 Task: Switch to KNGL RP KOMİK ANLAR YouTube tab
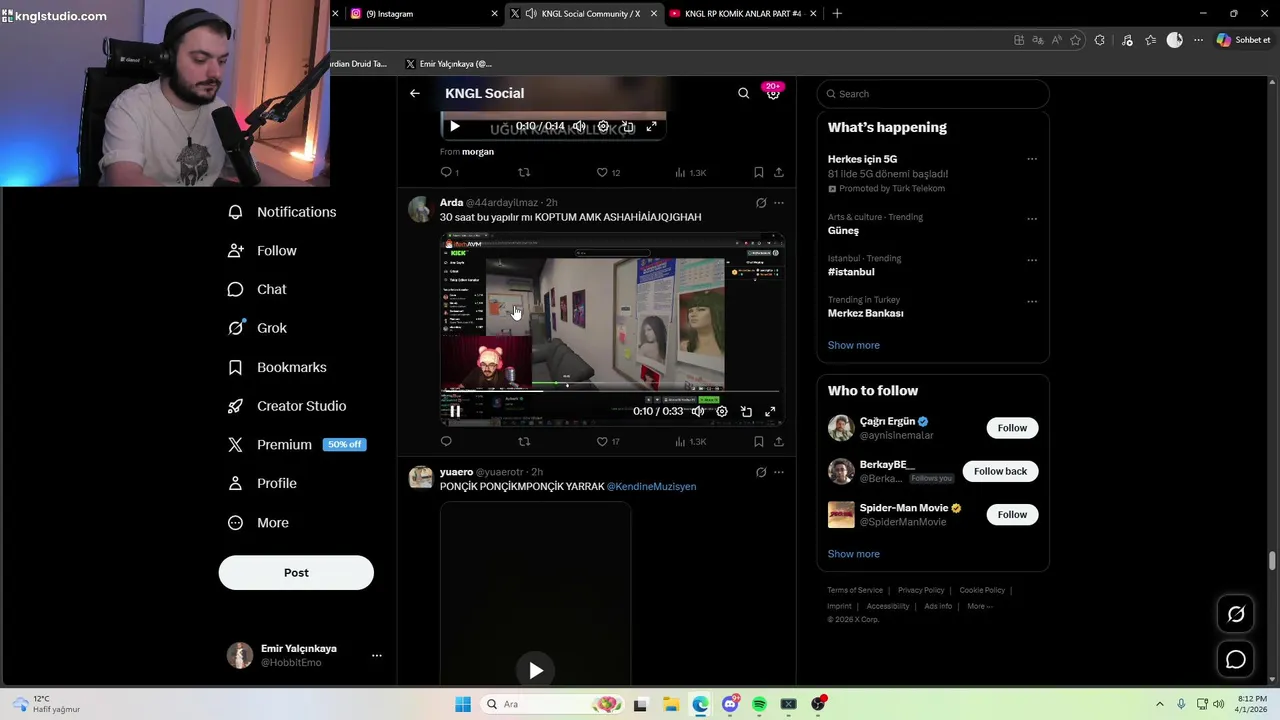(x=742, y=13)
